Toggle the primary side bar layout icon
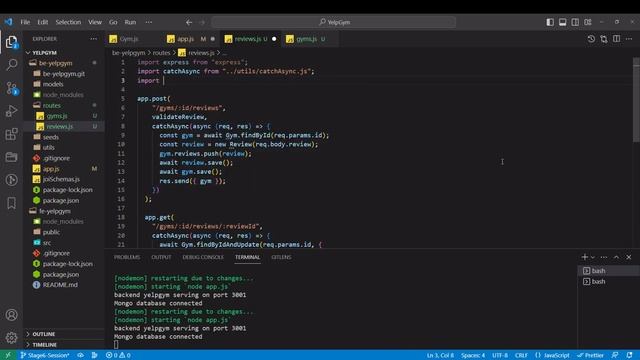The image size is (640, 360). 550,22
